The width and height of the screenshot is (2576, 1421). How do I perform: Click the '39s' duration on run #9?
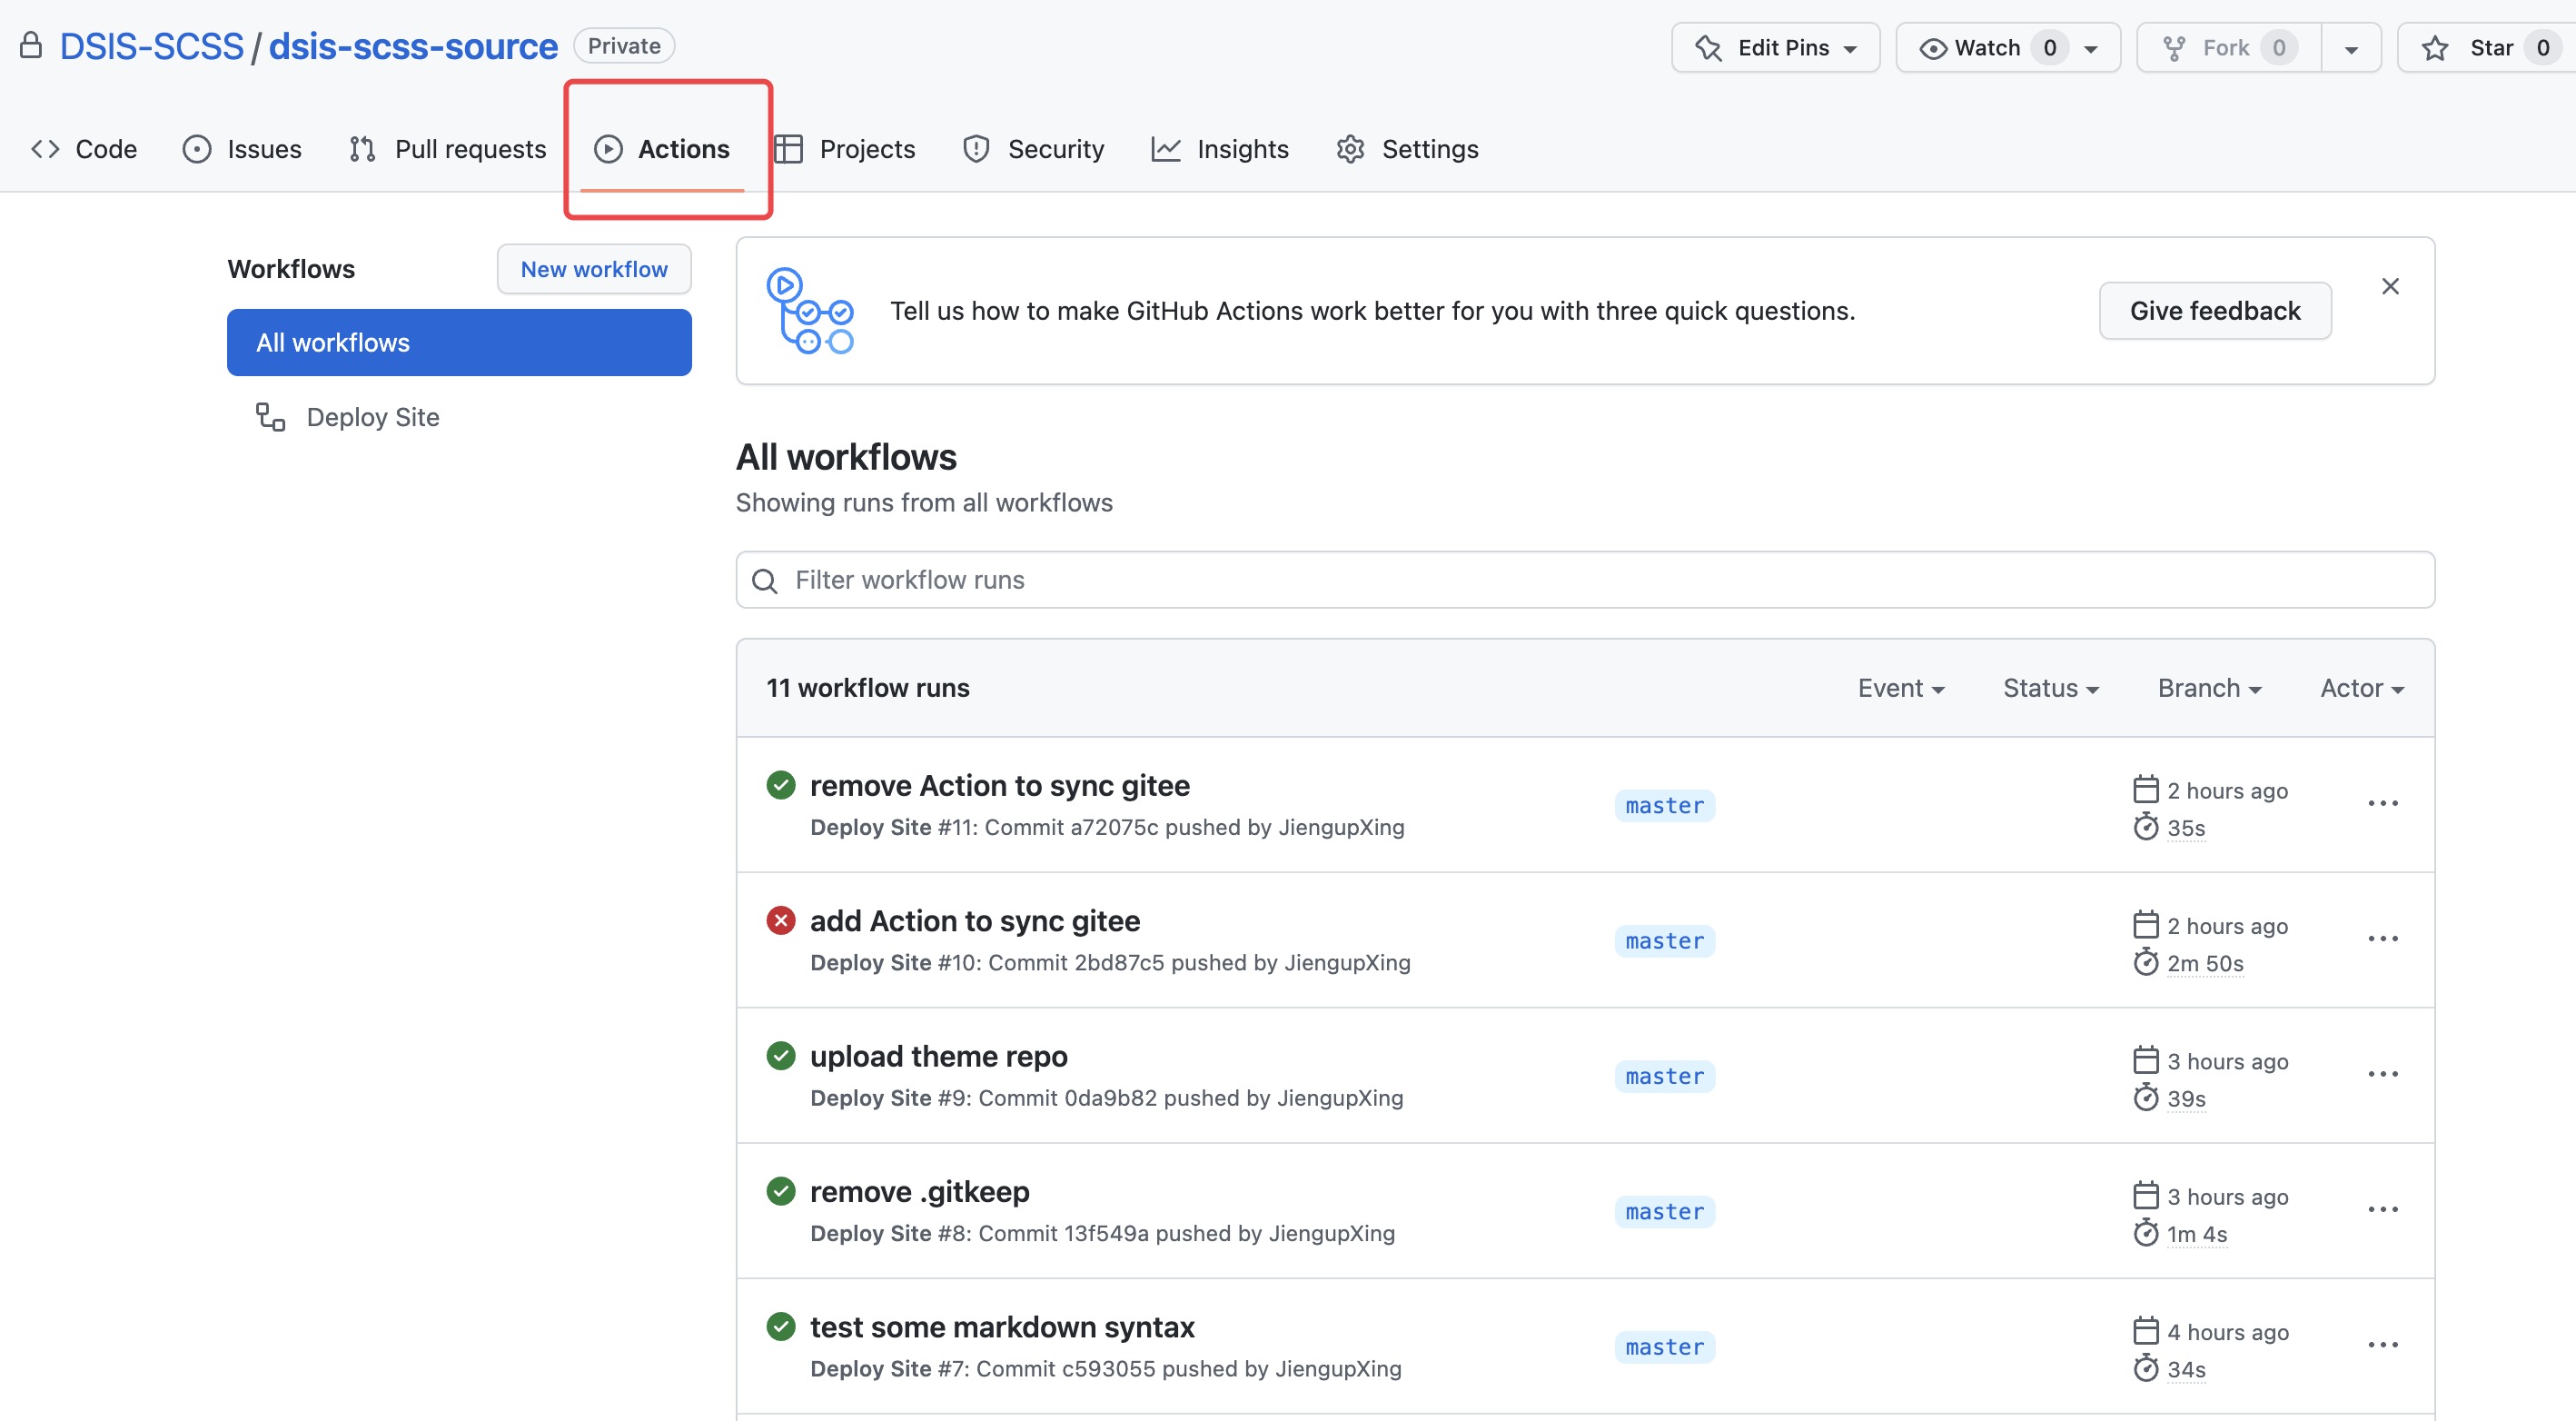point(2186,1099)
